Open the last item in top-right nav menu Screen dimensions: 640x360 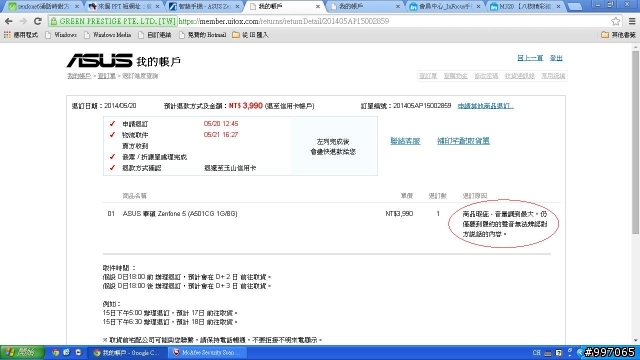pyautogui.click(x=553, y=76)
